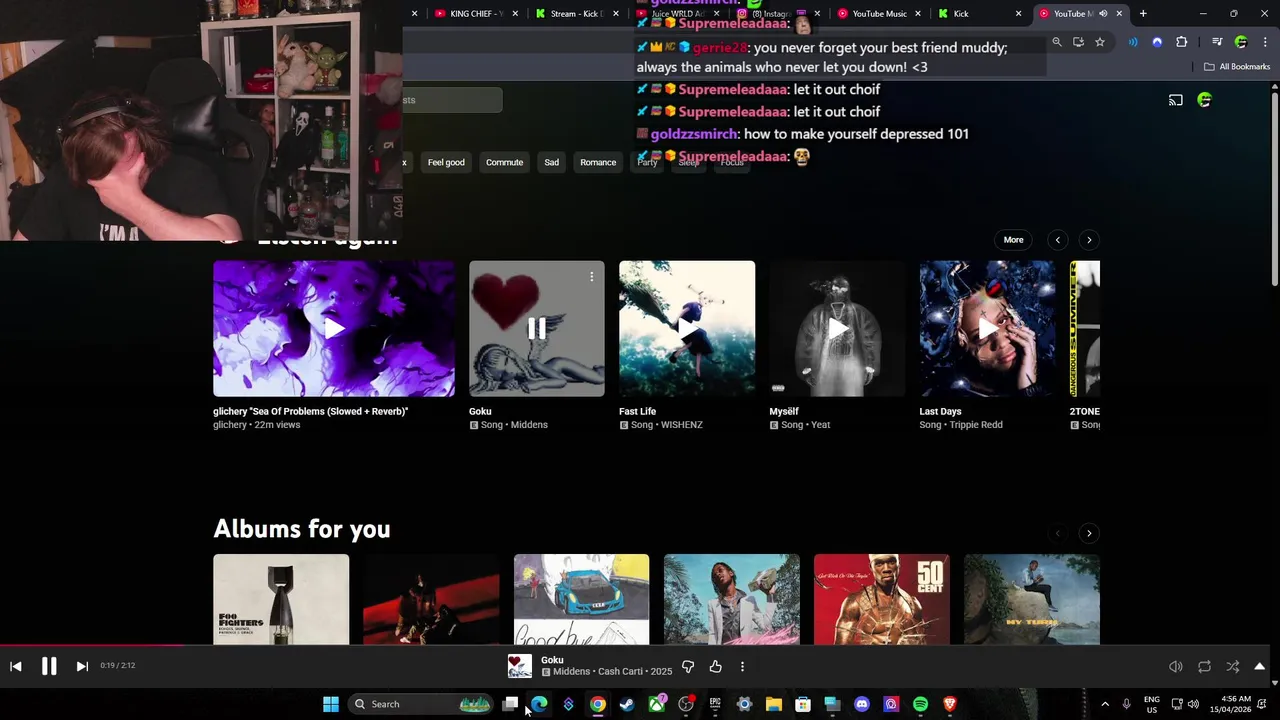Open the Chrome extensions puzzle icon

click(1182, 42)
